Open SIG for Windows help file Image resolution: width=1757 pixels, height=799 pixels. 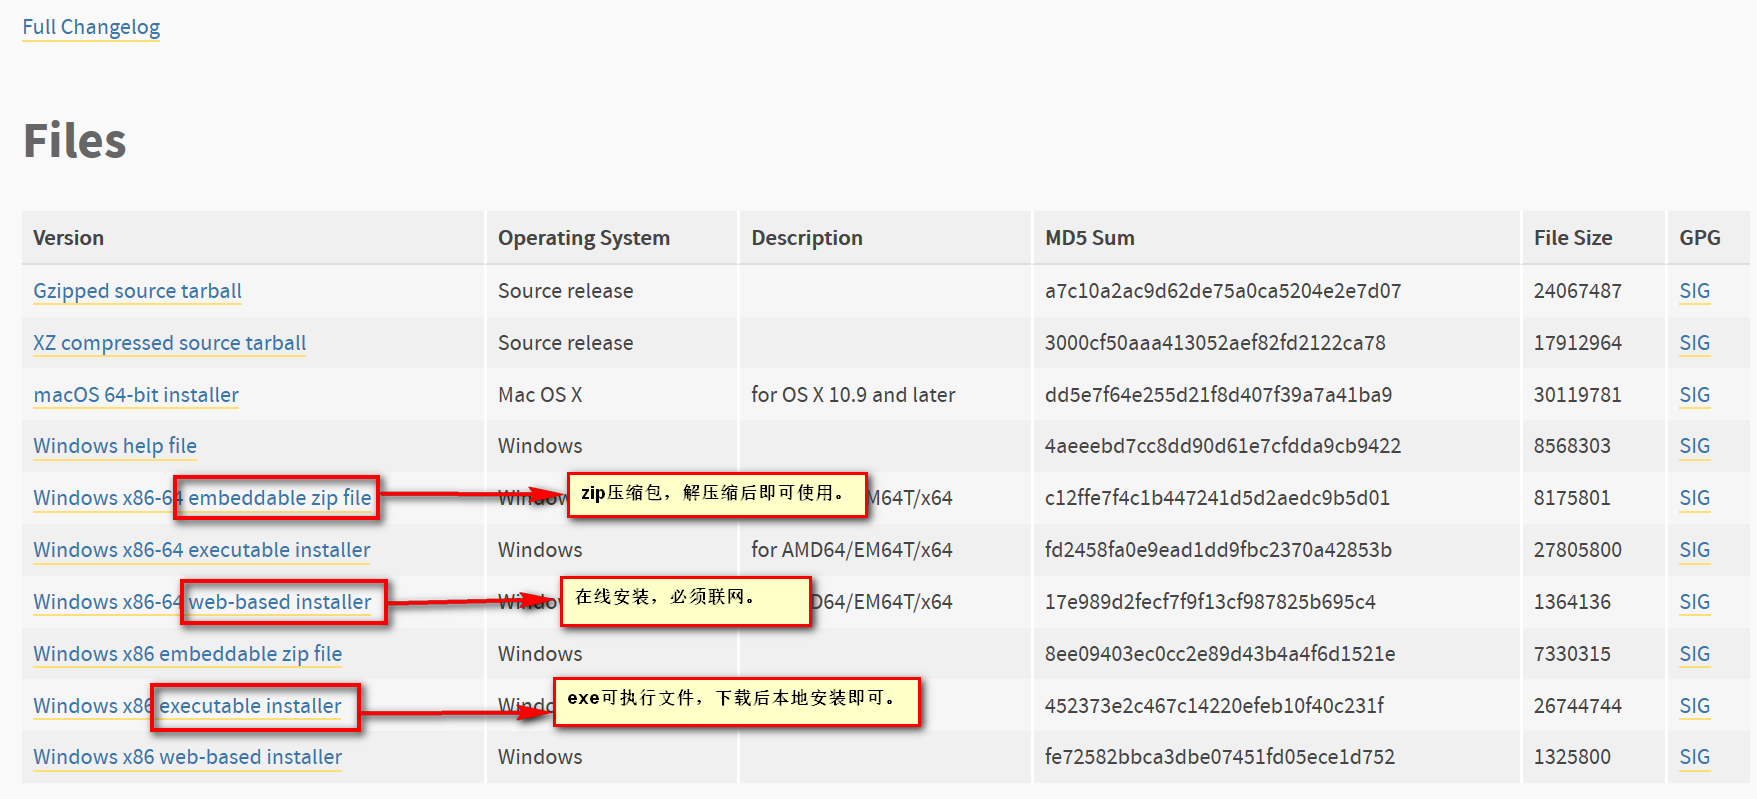pos(1694,446)
